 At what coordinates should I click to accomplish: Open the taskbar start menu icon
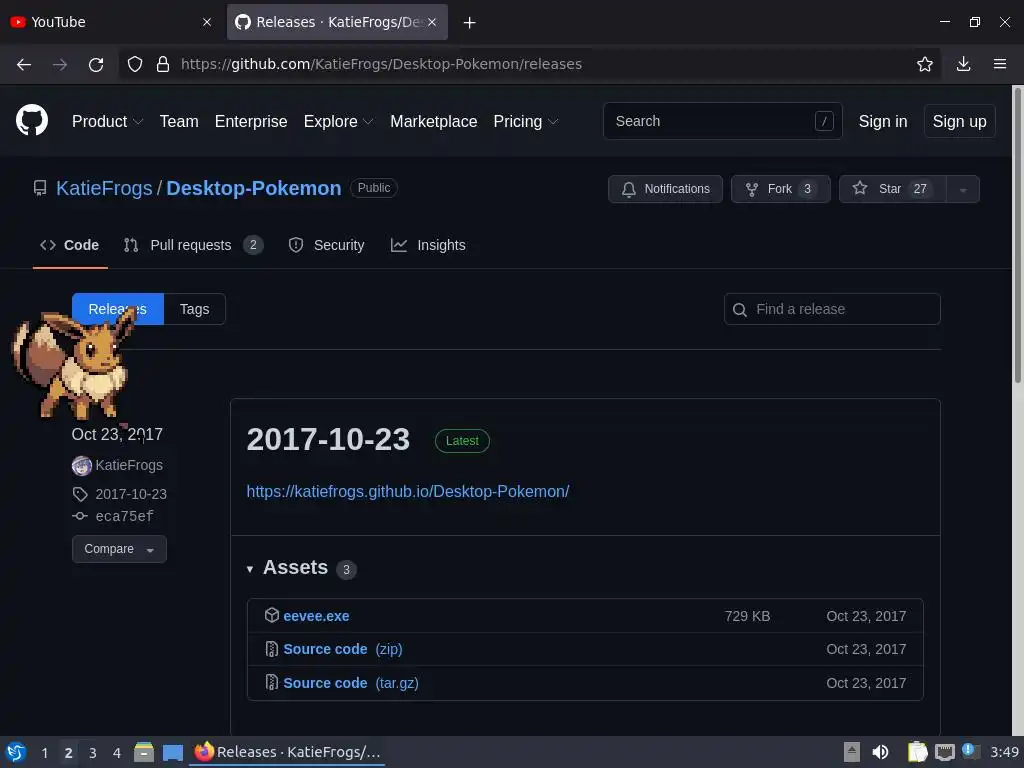pos(16,752)
